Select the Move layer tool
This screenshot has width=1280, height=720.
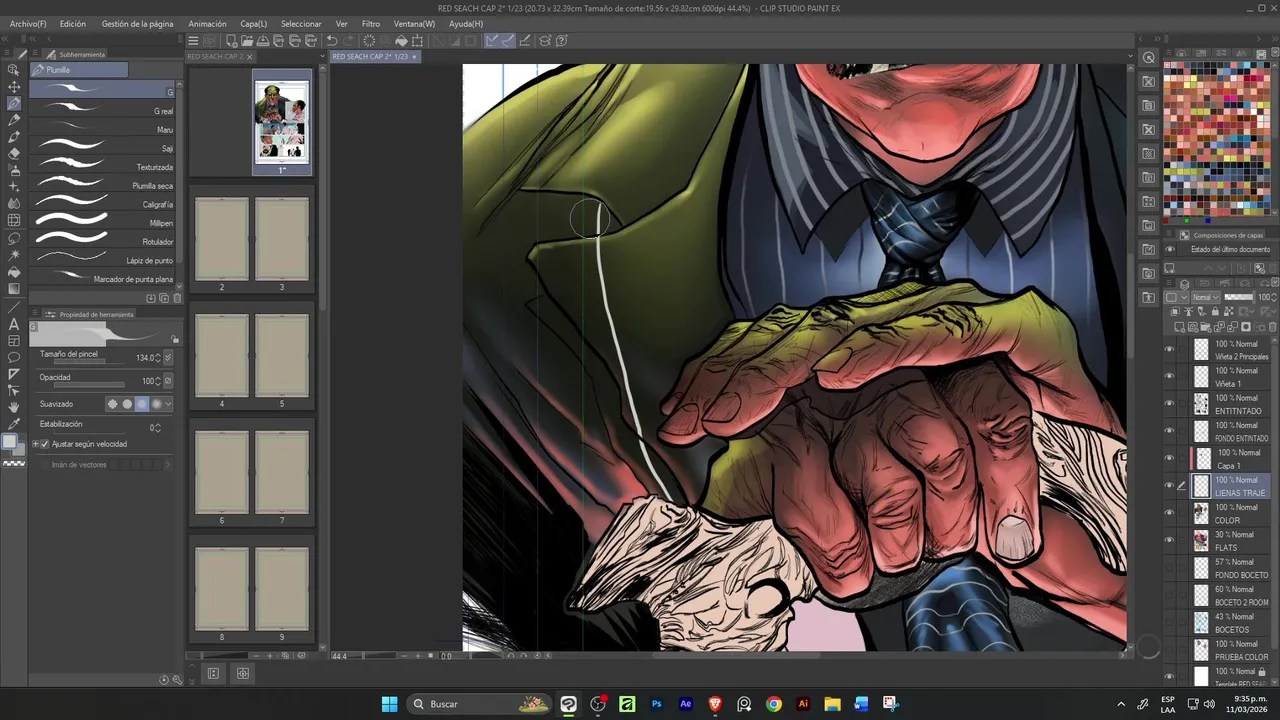tap(14, 87)
